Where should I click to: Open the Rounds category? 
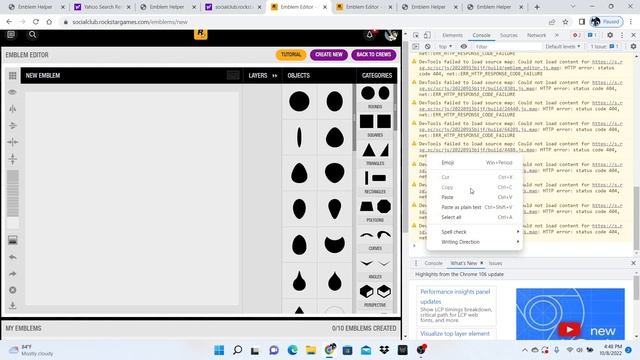[375, 97]
